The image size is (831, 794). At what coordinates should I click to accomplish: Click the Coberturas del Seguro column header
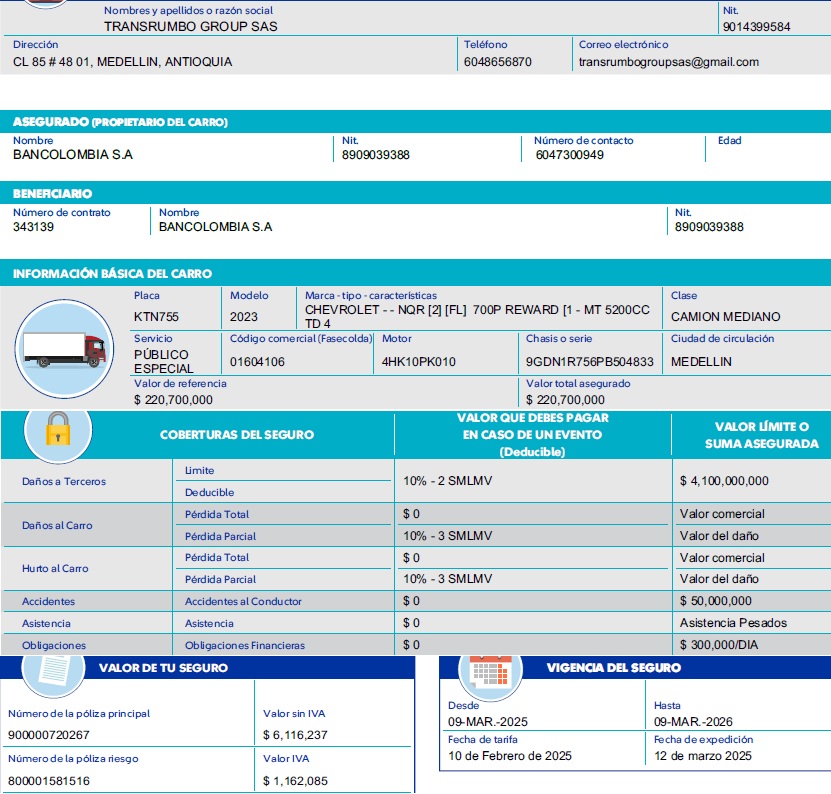pyautogui.click(x=237, y=435)
